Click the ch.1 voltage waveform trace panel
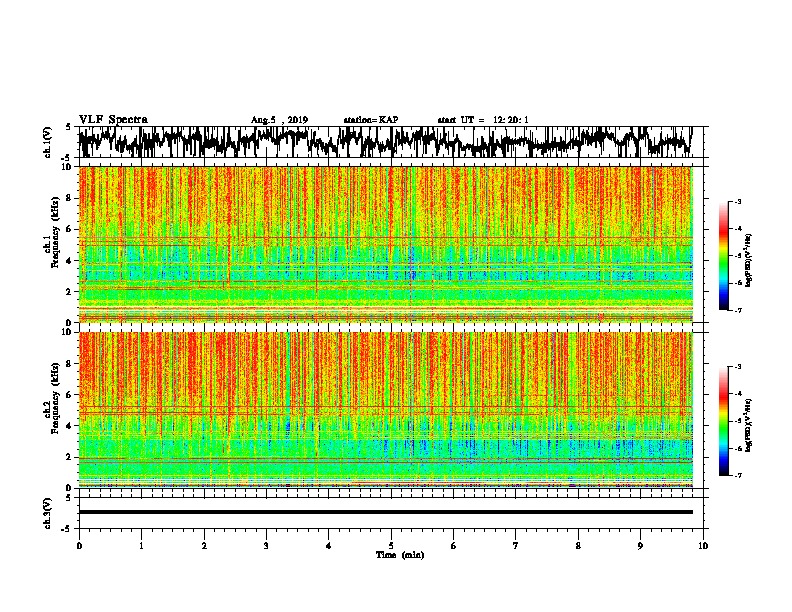 click(x=390, y=142)
